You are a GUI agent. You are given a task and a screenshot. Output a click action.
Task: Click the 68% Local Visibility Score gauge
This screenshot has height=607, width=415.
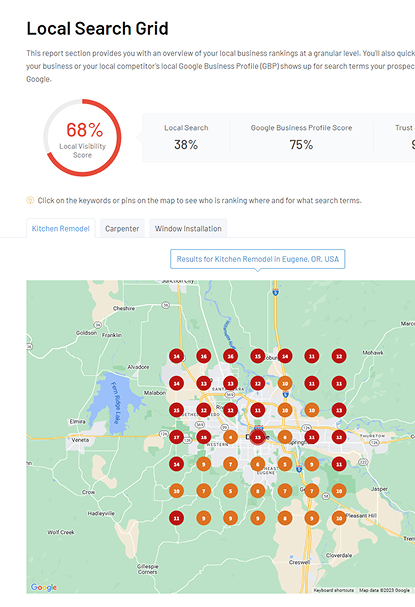(x=82, y=137)
